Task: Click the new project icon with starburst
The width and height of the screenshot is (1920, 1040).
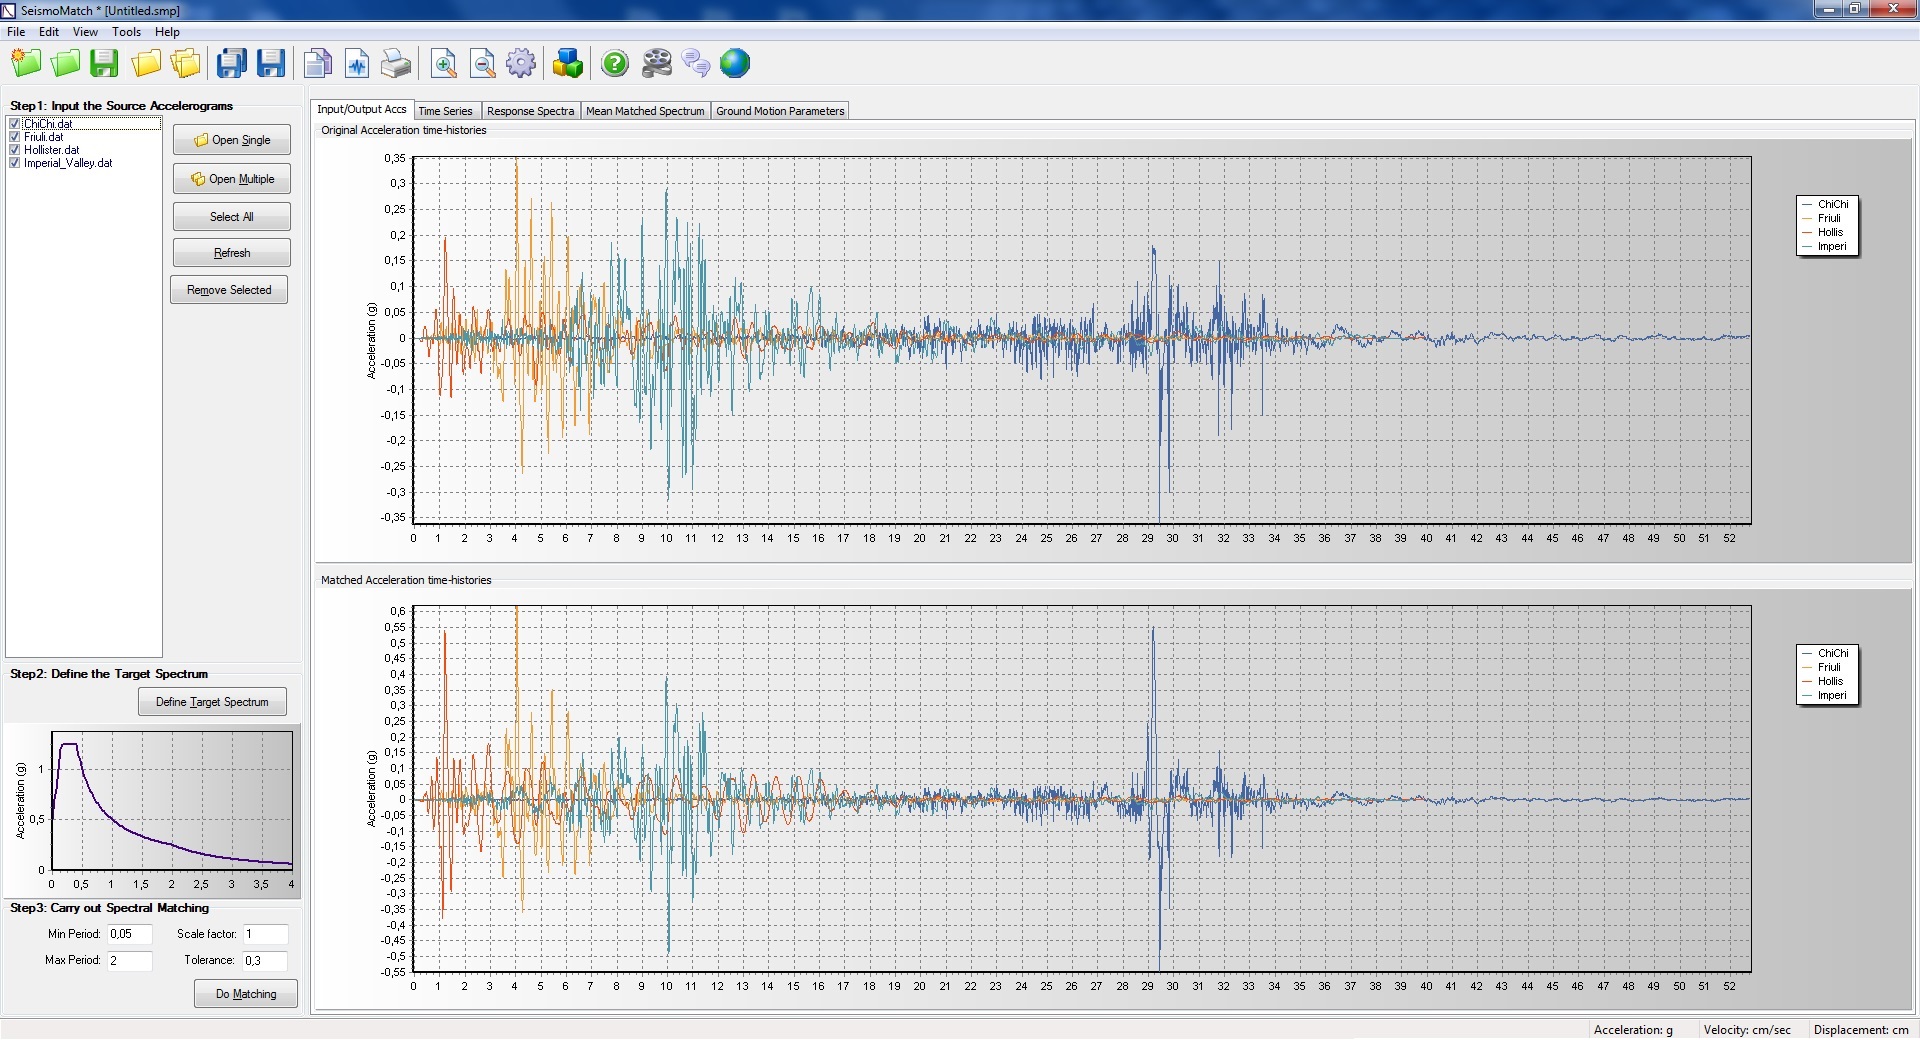Action: 26,64
